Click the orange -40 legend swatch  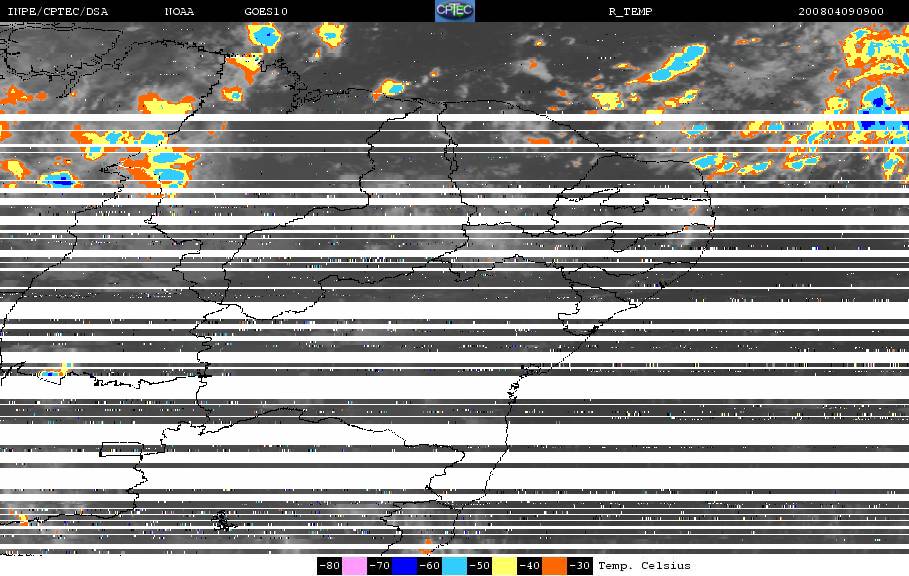(x=554, y=566)
